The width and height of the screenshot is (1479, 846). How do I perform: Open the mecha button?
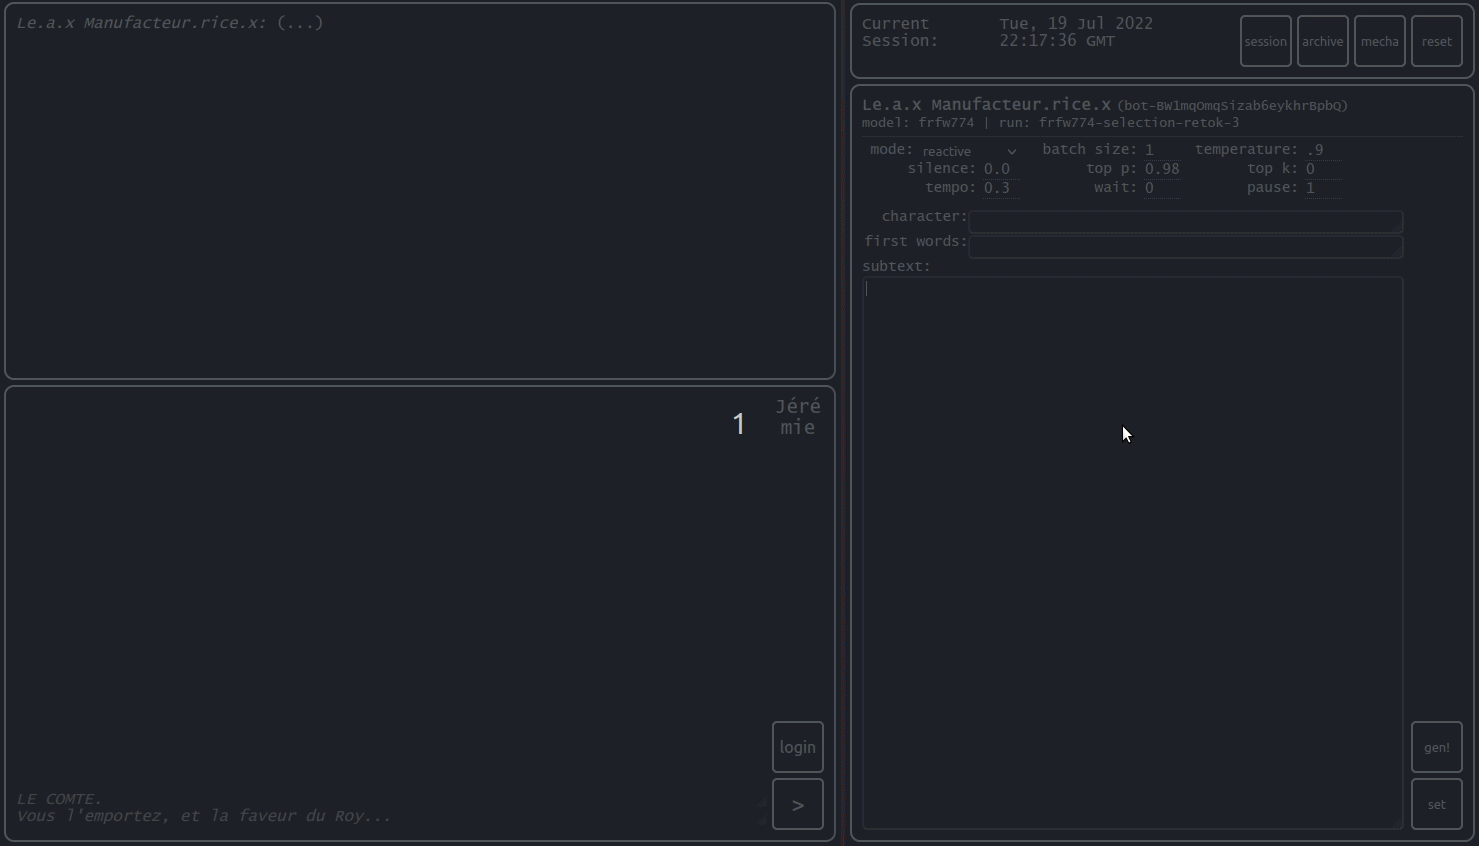pos(1379,41)
